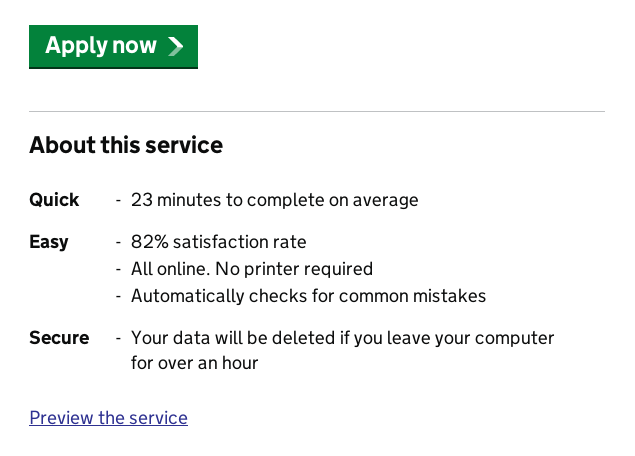
Task: Click the for over an hour line
Action: tap(194, 363)
